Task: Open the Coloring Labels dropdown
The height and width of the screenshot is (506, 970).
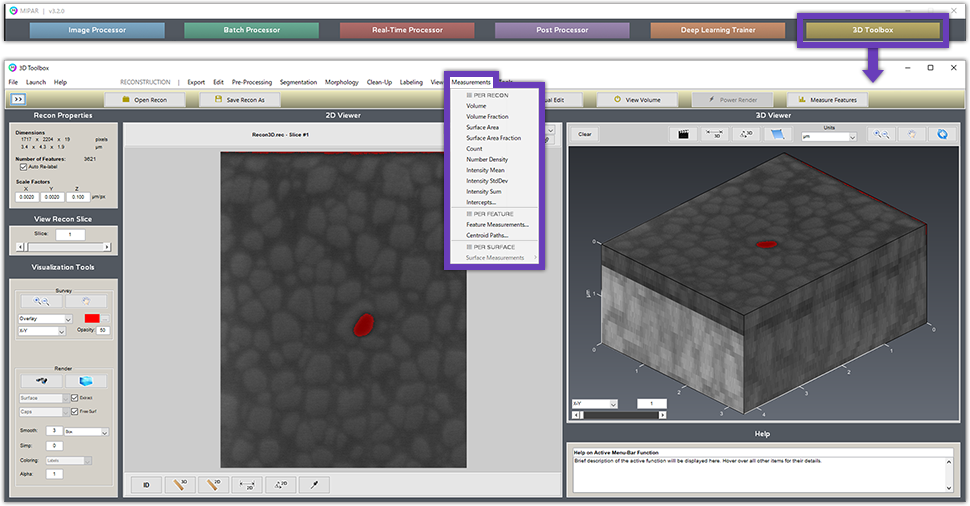Action: tap(68, 460)
